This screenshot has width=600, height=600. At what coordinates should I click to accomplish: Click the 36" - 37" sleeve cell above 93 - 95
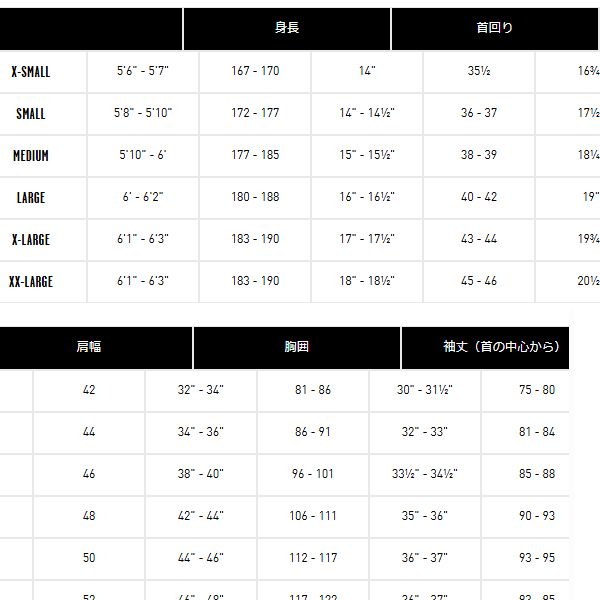pos(424,559)
